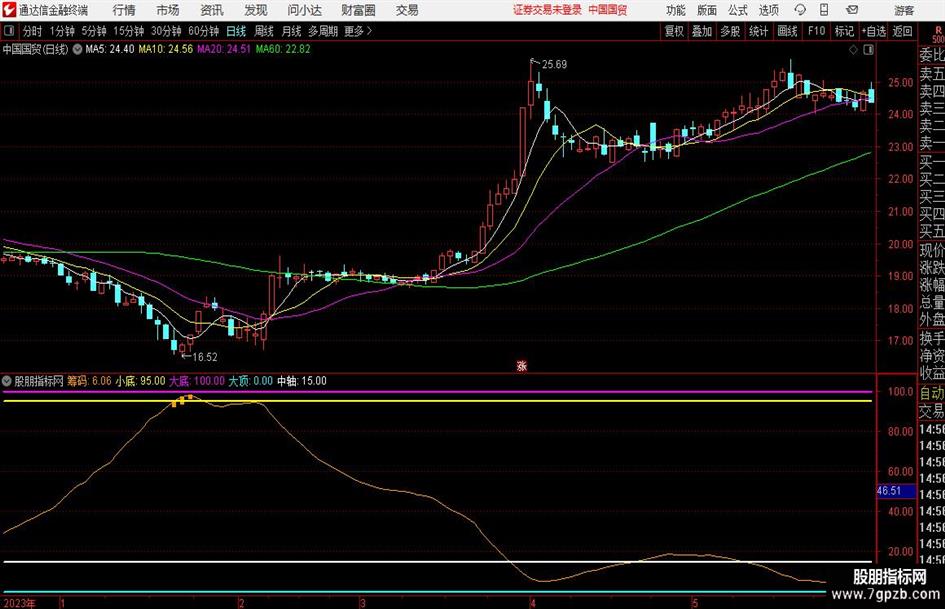The width and height of the screenshot is (945, 609).
Task: Click the 筹码: 6.06 indicator value
Action: tap(89, 381)
